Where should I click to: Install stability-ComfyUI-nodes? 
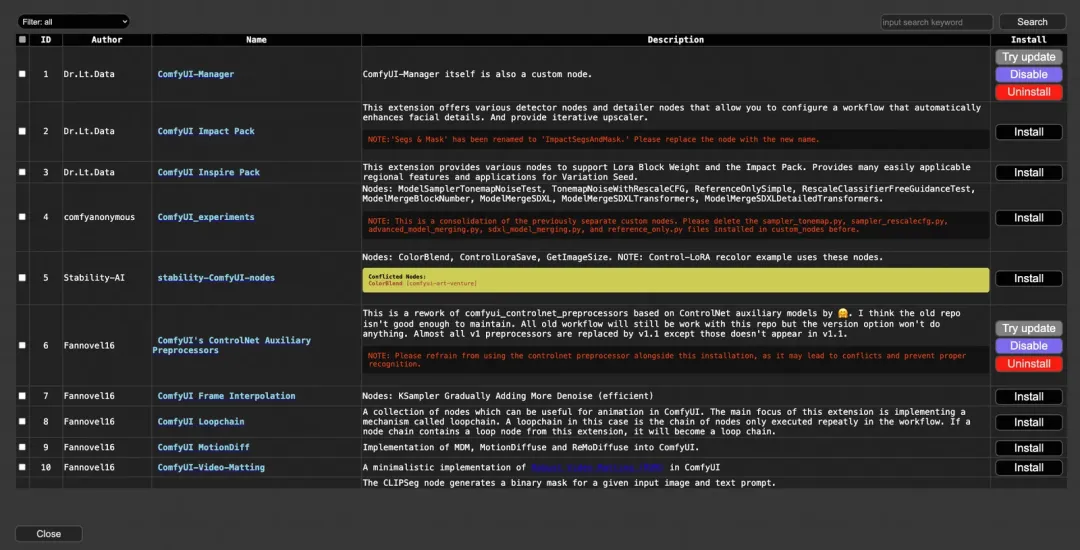coord(1028,279)
